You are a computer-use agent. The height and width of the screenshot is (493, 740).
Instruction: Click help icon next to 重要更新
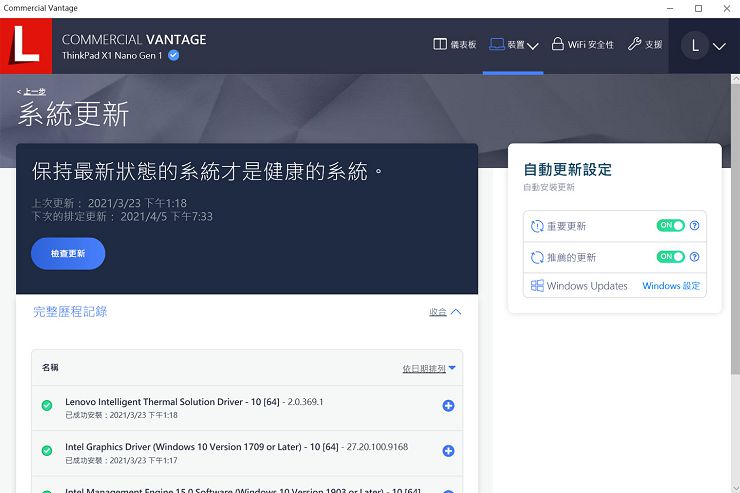[x=694, y=226]
